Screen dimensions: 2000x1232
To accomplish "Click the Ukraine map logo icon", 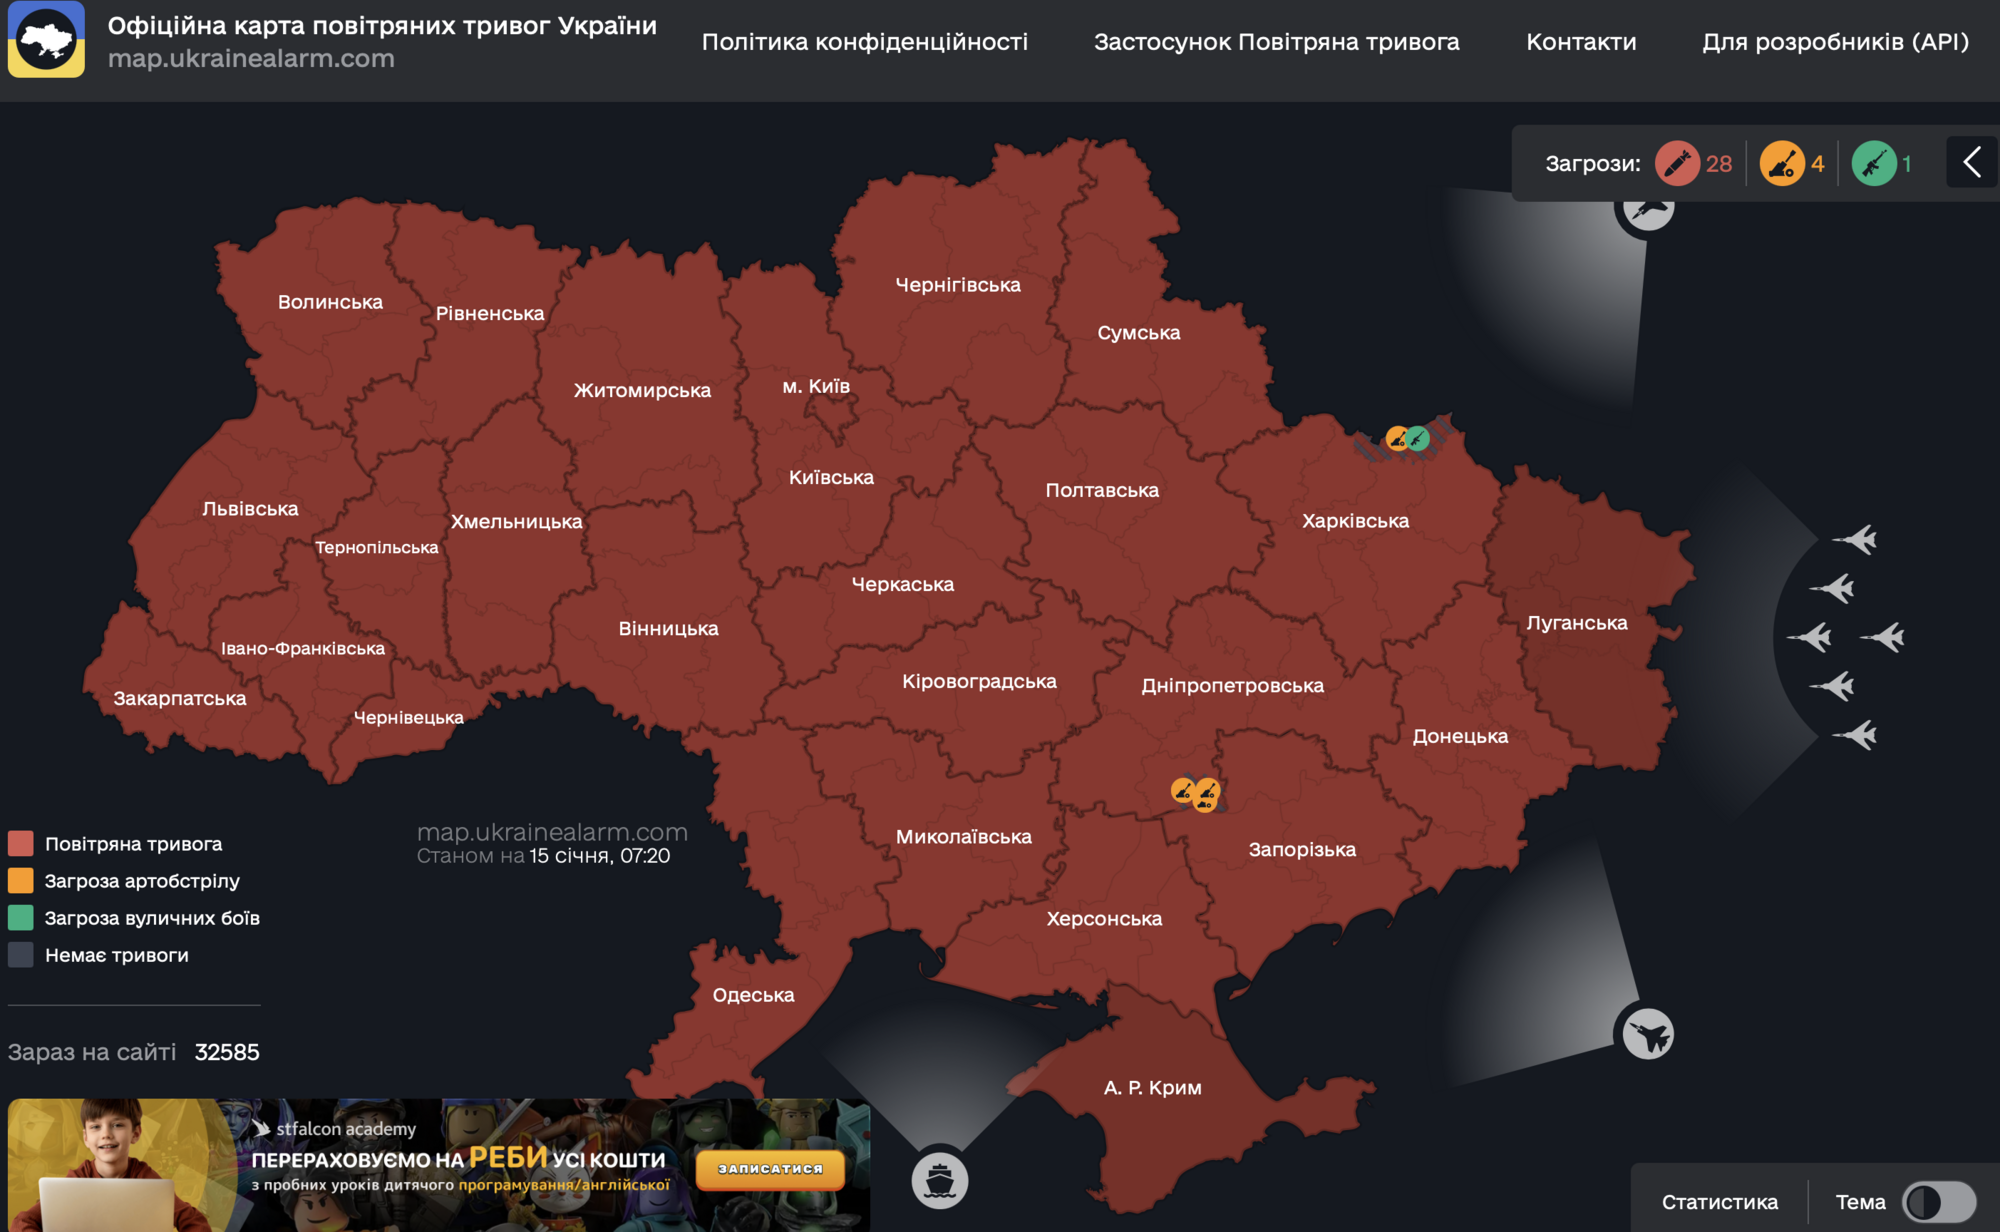I will (x=47, y=40).
